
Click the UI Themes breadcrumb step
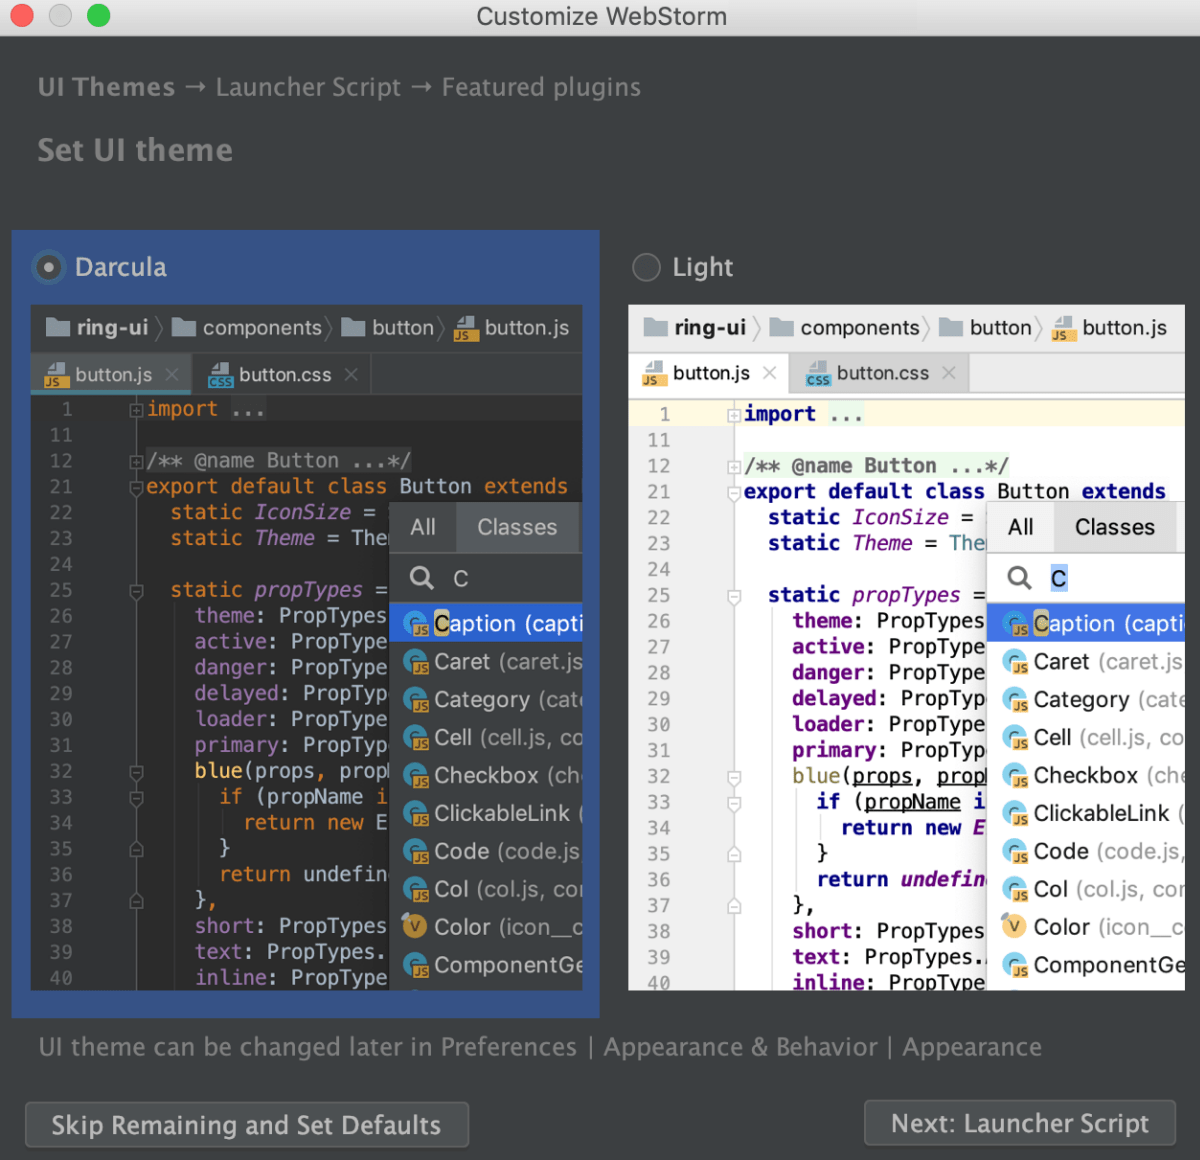pyautogui.click(x=106, y=87)
